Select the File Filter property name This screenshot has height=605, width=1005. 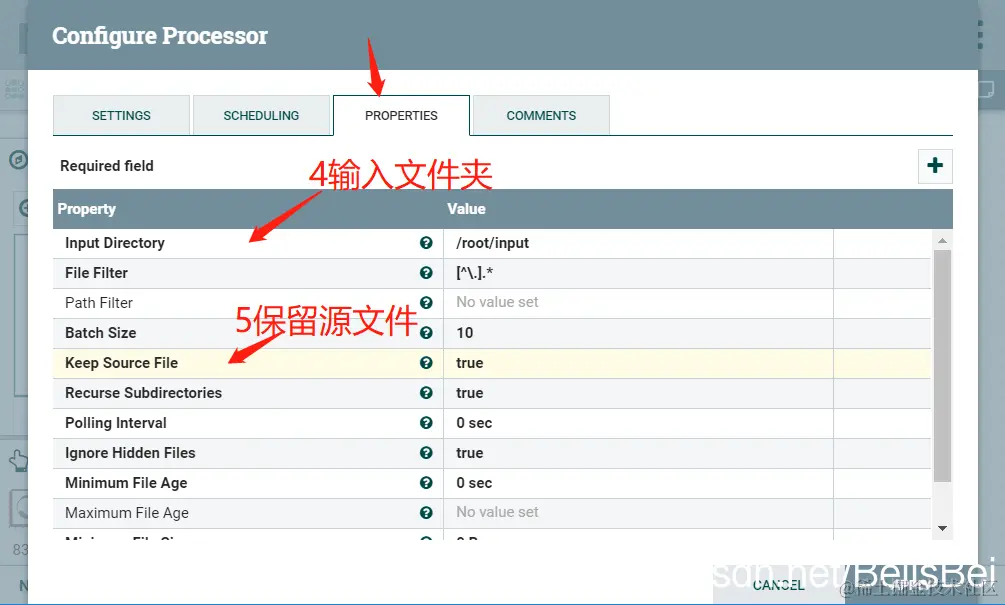pyautogui.click(x=96, y=273)
